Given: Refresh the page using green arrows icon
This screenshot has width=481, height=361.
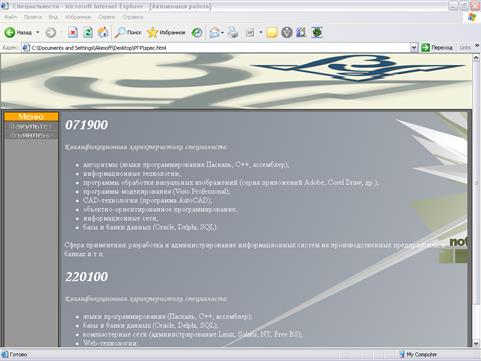Looking at the screenshot, I should click(88, 32).
